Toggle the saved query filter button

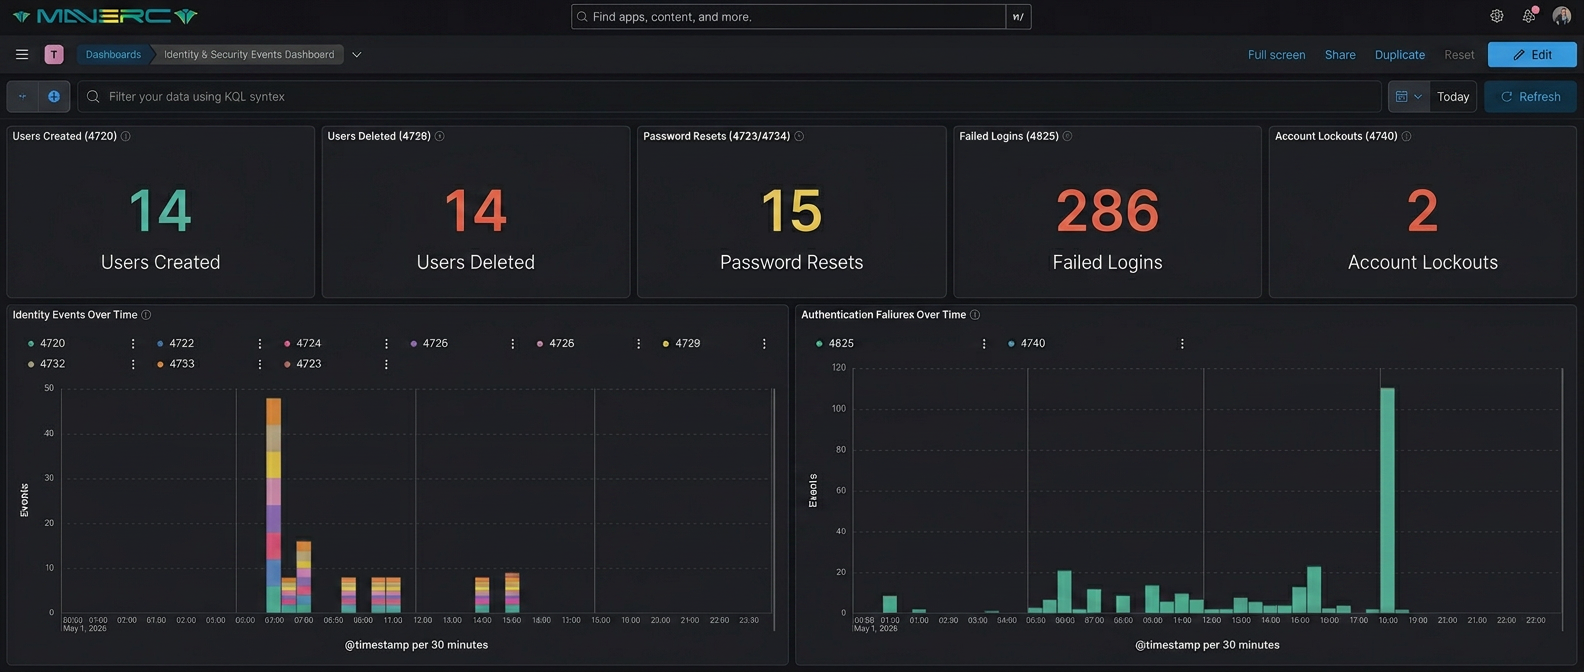22,97
